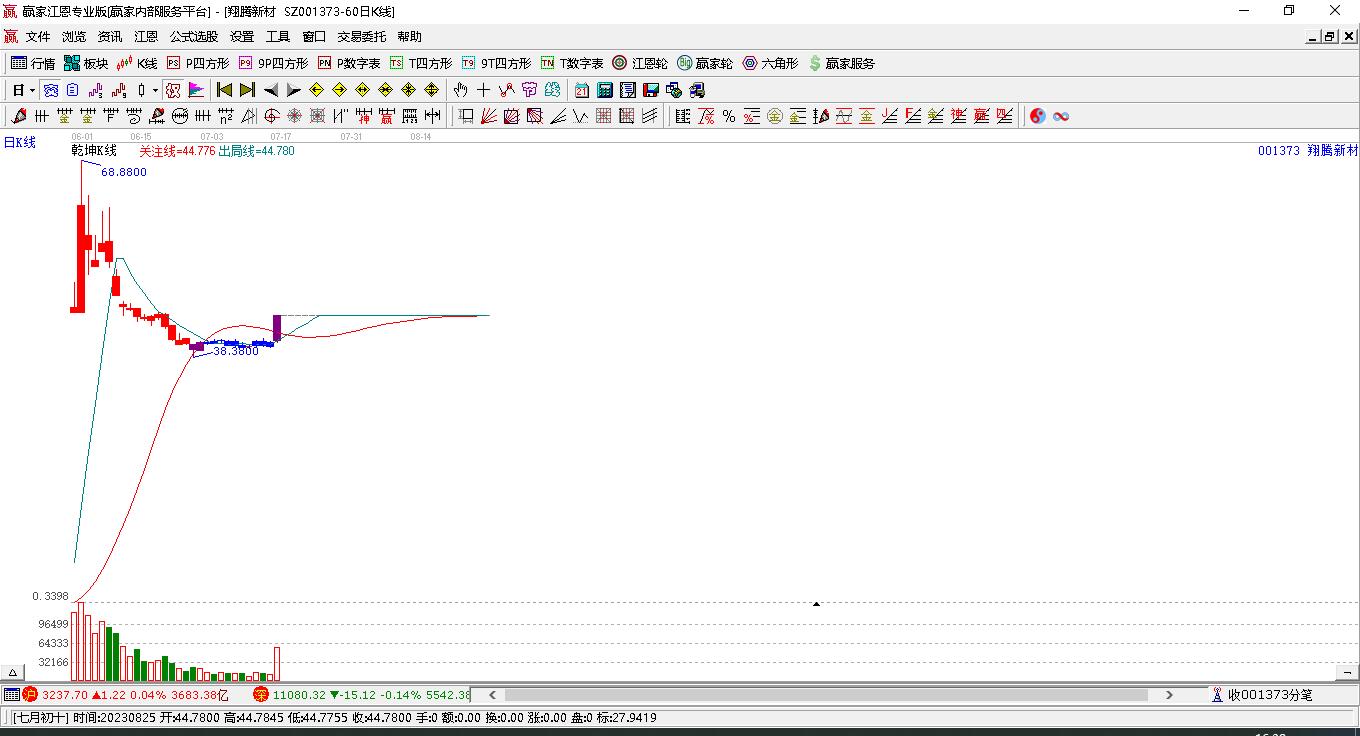Select the red compass star tool
Screen dimensions: 1360x736
(x=294, y=116)
